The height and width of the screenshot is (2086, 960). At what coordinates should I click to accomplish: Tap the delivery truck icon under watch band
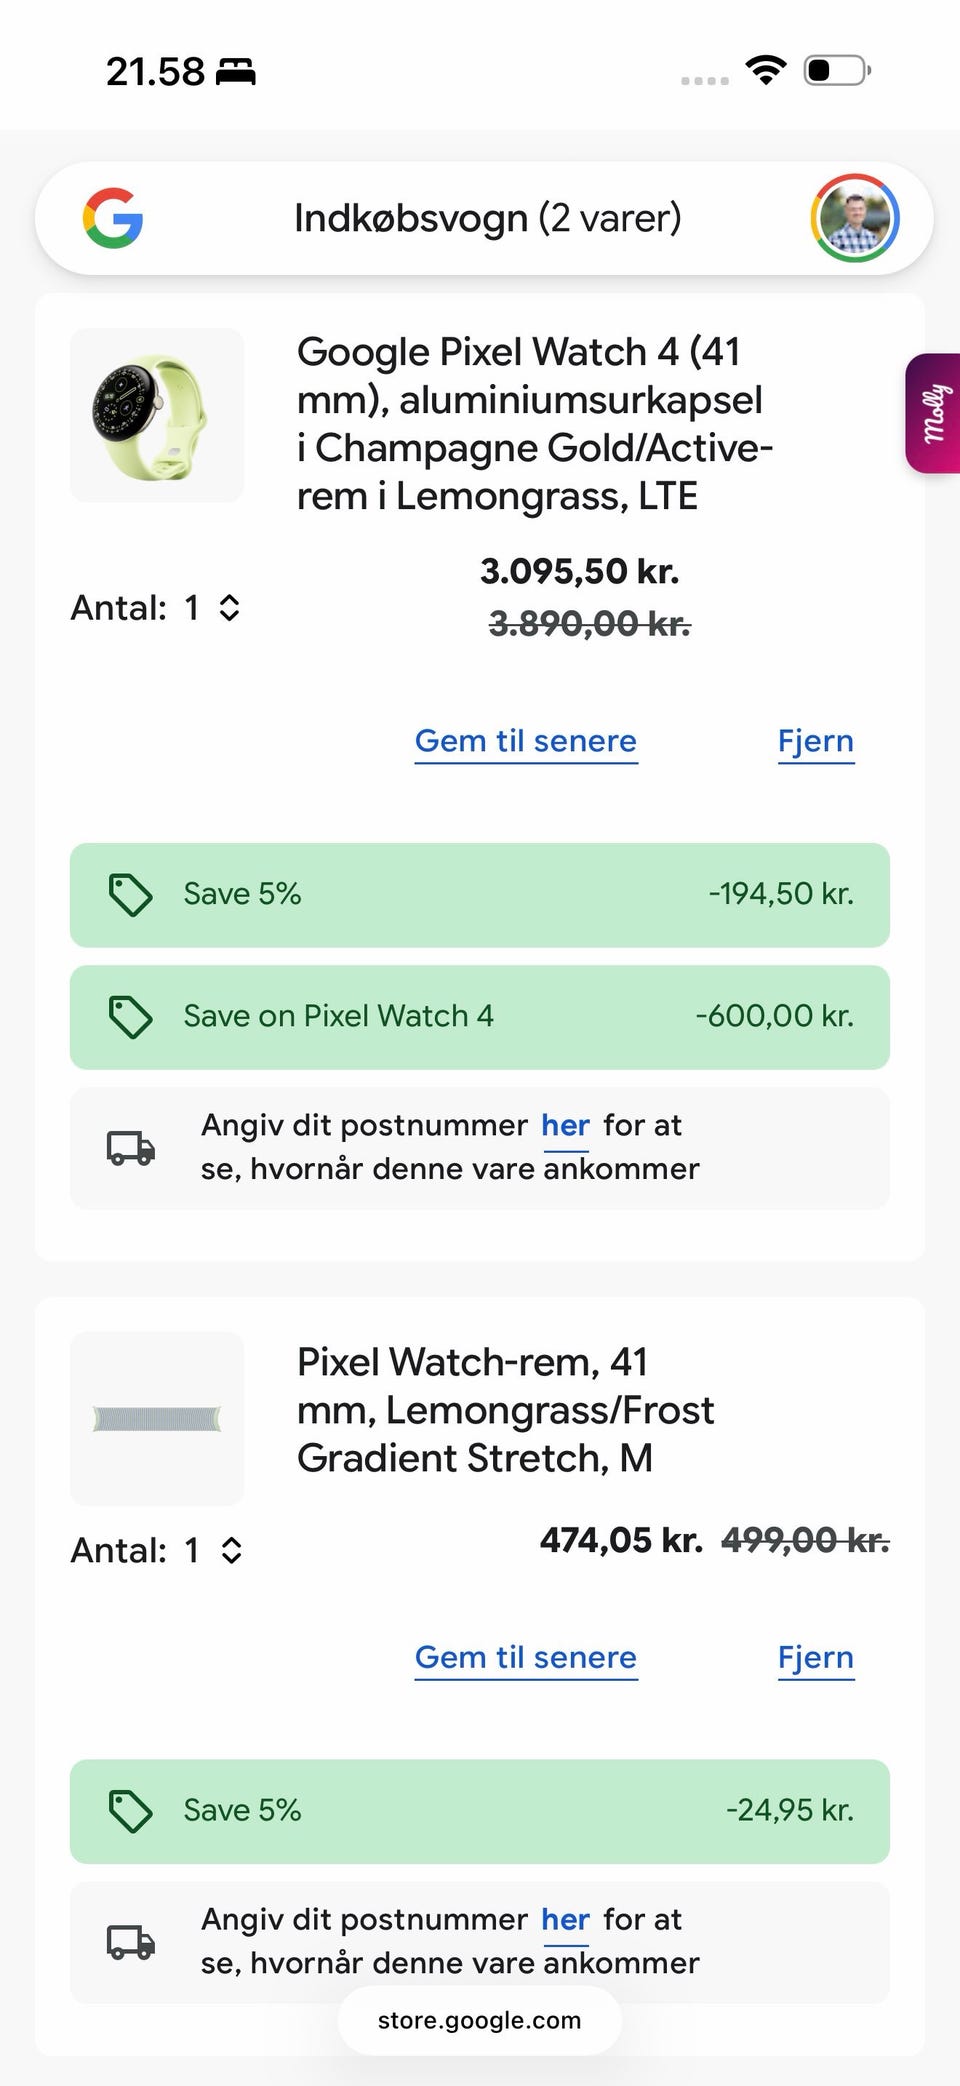click(x=131, y=1942)
